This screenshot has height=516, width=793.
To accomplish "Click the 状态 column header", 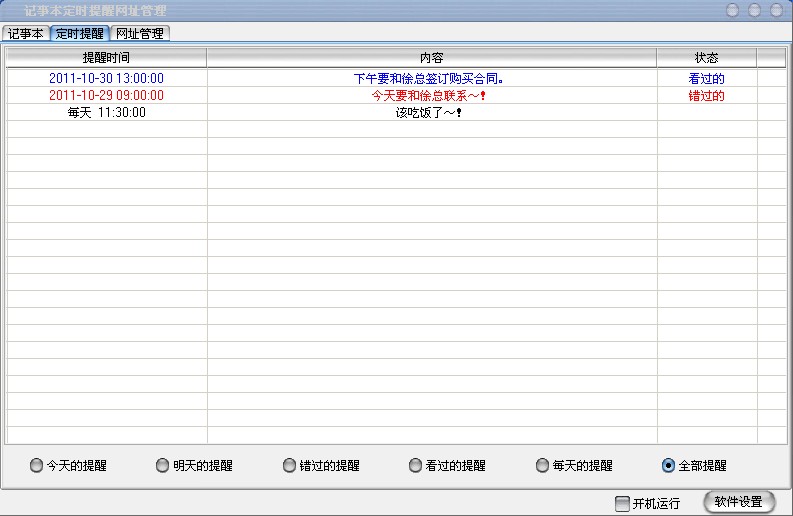I will [707, 58].
